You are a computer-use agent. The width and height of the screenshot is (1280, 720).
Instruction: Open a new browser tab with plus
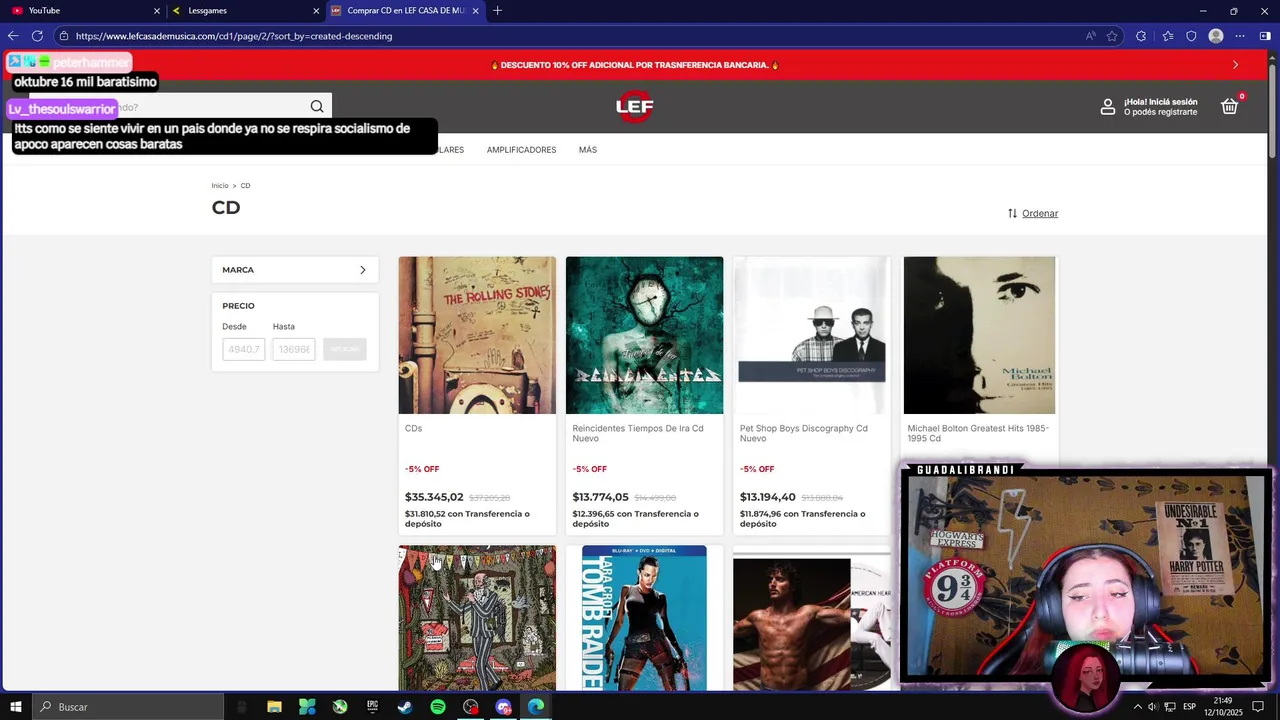(x=497, y=10)
